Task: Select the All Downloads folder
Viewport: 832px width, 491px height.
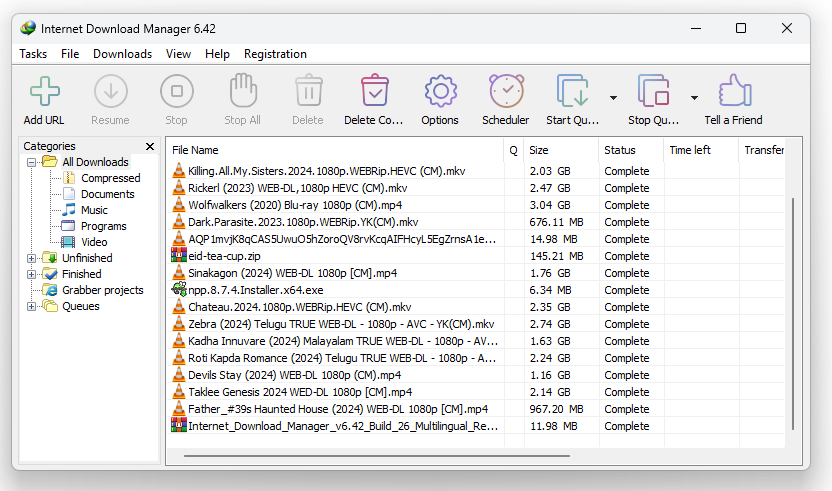Action: click(x=95, y=162)
